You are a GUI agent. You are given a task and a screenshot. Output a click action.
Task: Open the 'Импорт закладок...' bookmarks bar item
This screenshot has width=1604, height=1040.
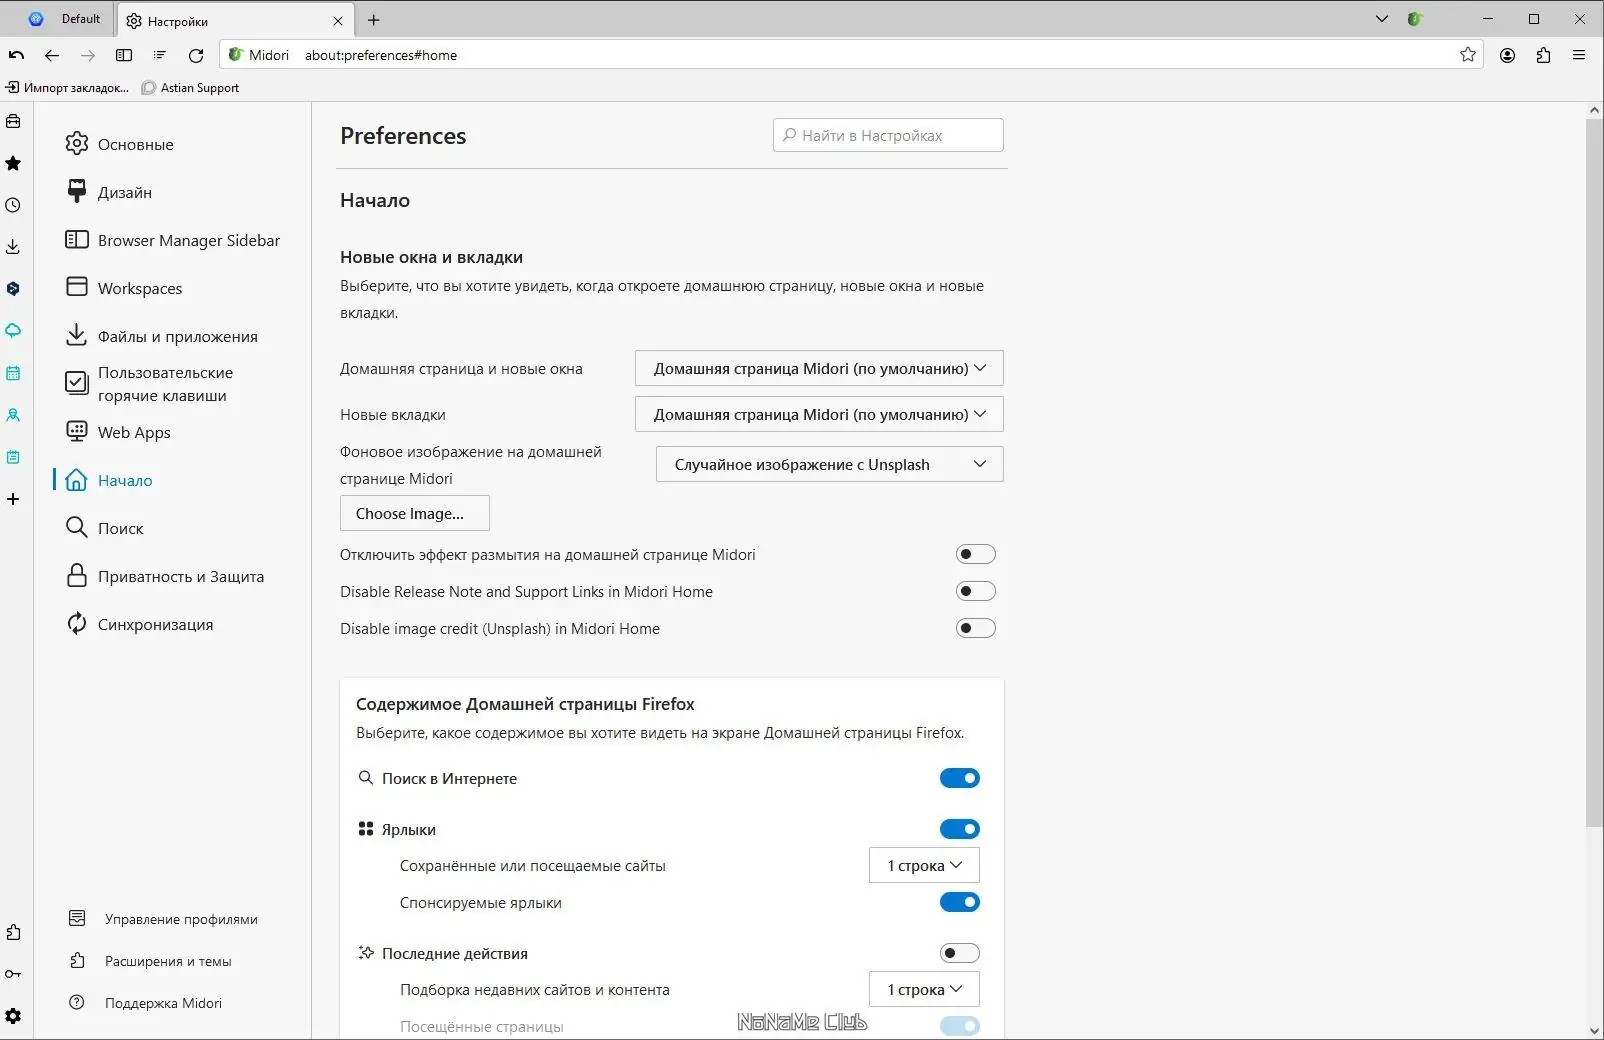[x=68, y=87]
